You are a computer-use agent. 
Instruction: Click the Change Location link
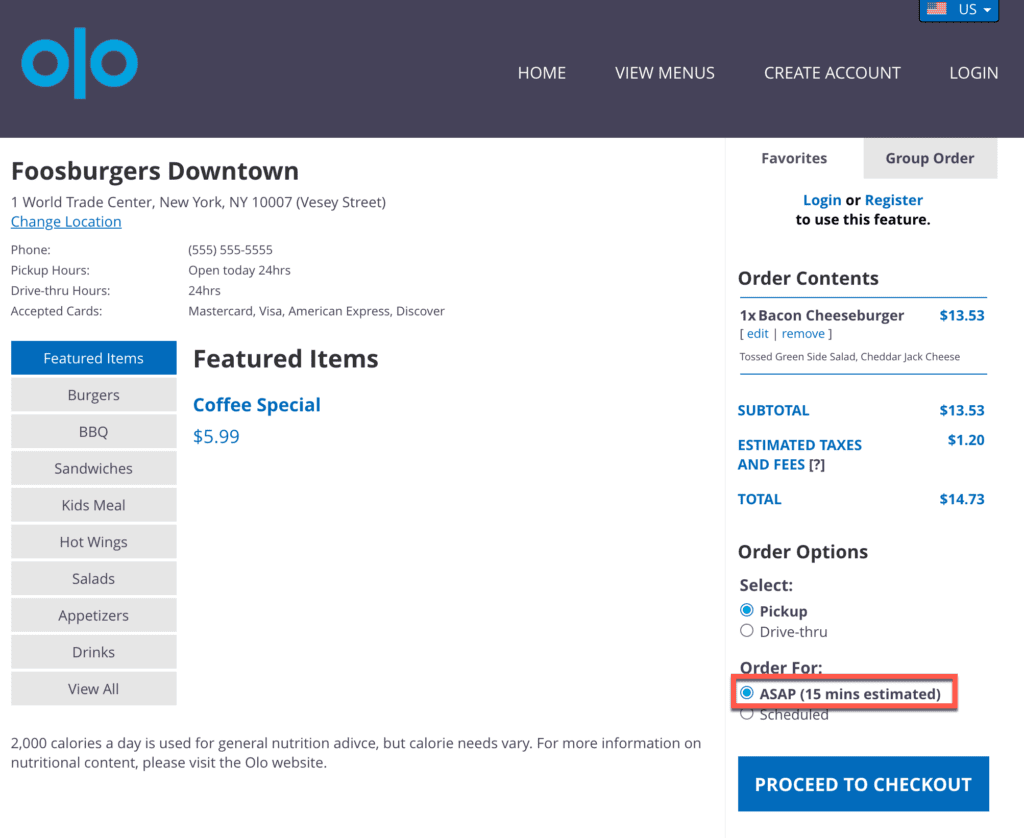click(x=65, y=221)
